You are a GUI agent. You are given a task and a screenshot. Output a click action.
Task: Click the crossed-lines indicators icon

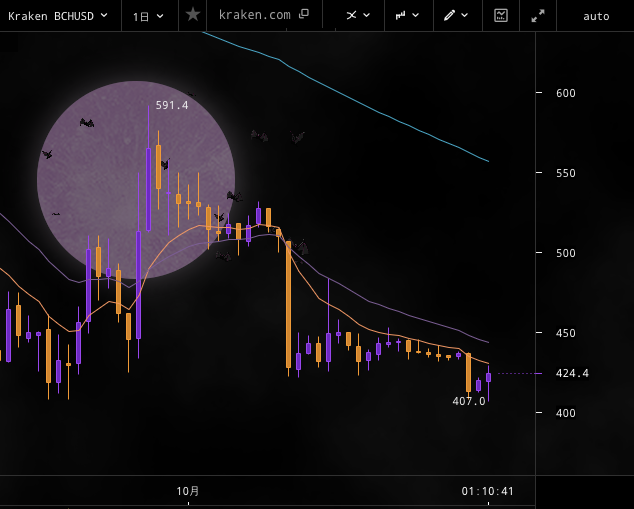coord(351,15)
